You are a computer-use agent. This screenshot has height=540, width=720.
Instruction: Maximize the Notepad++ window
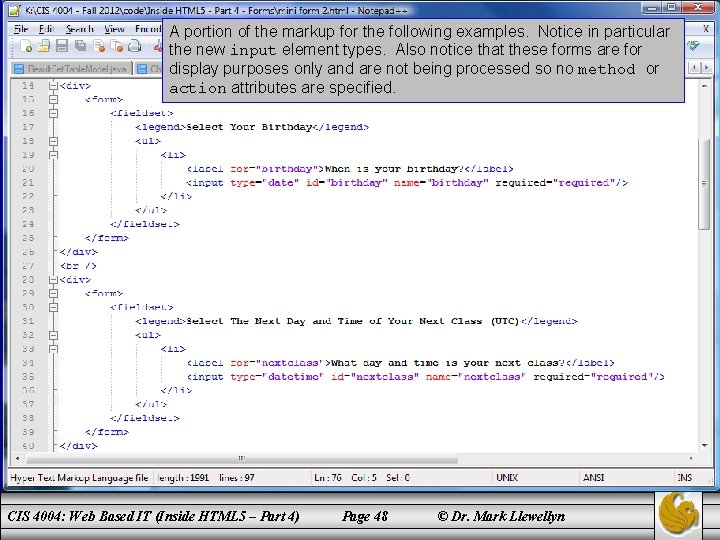[672, 8]
